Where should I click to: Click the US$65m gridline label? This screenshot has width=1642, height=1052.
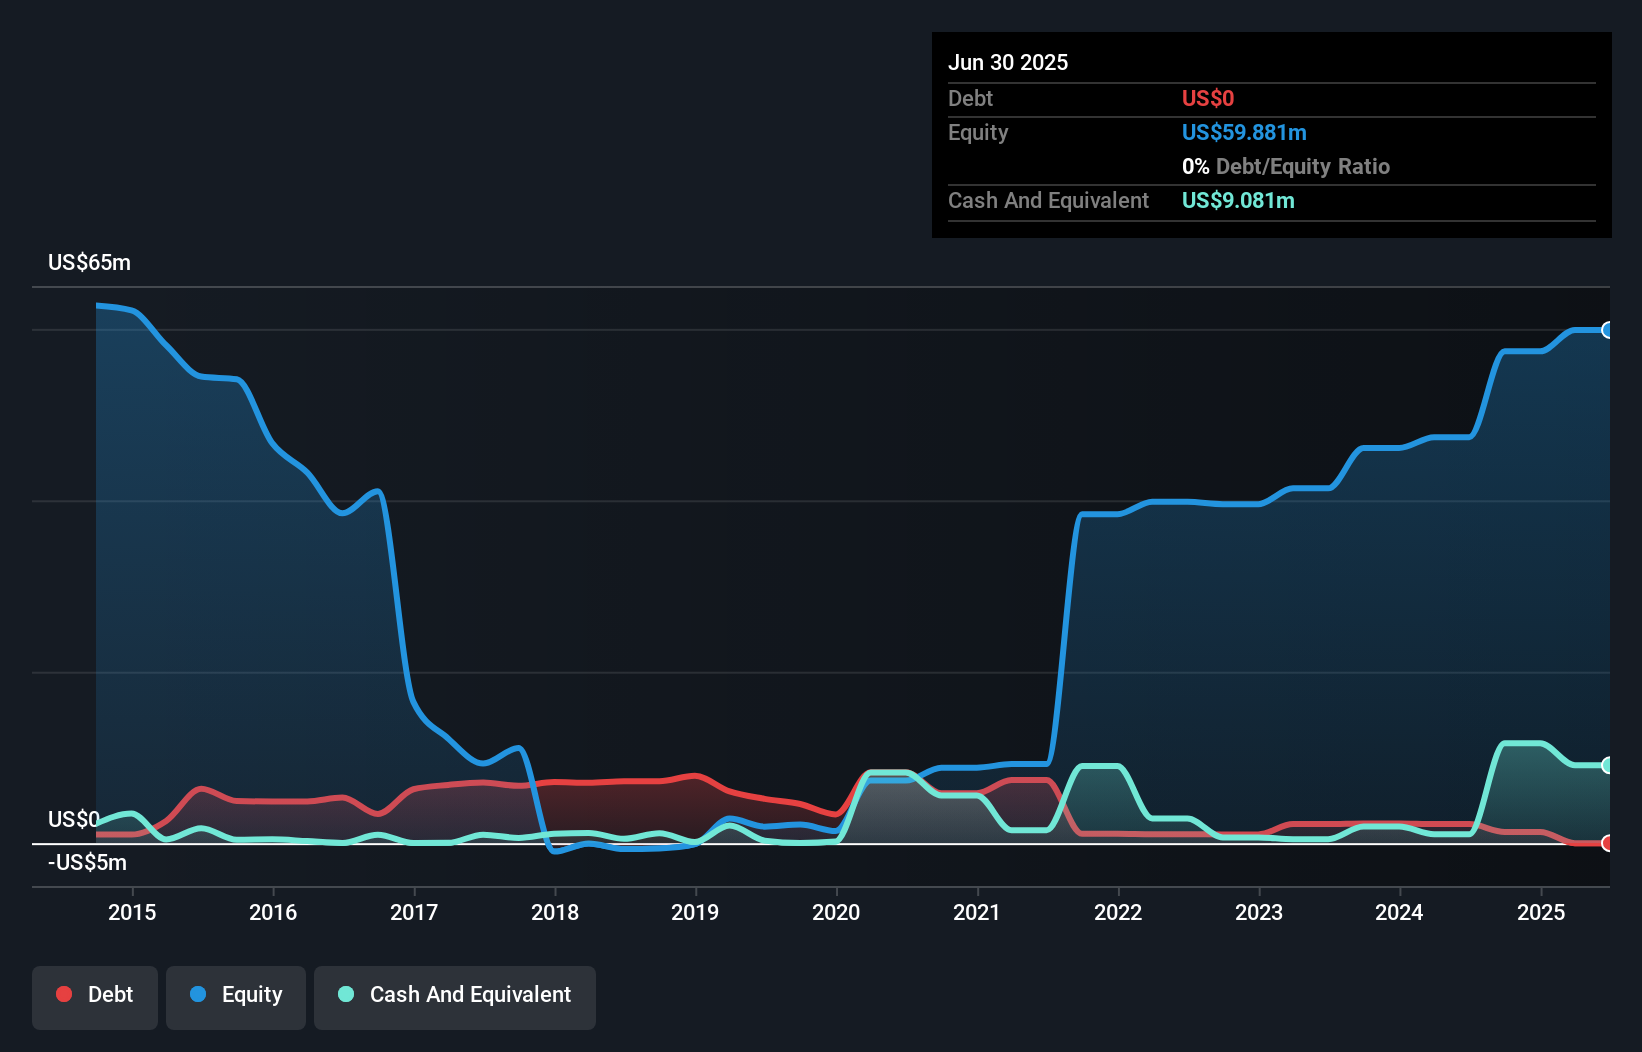88,262
